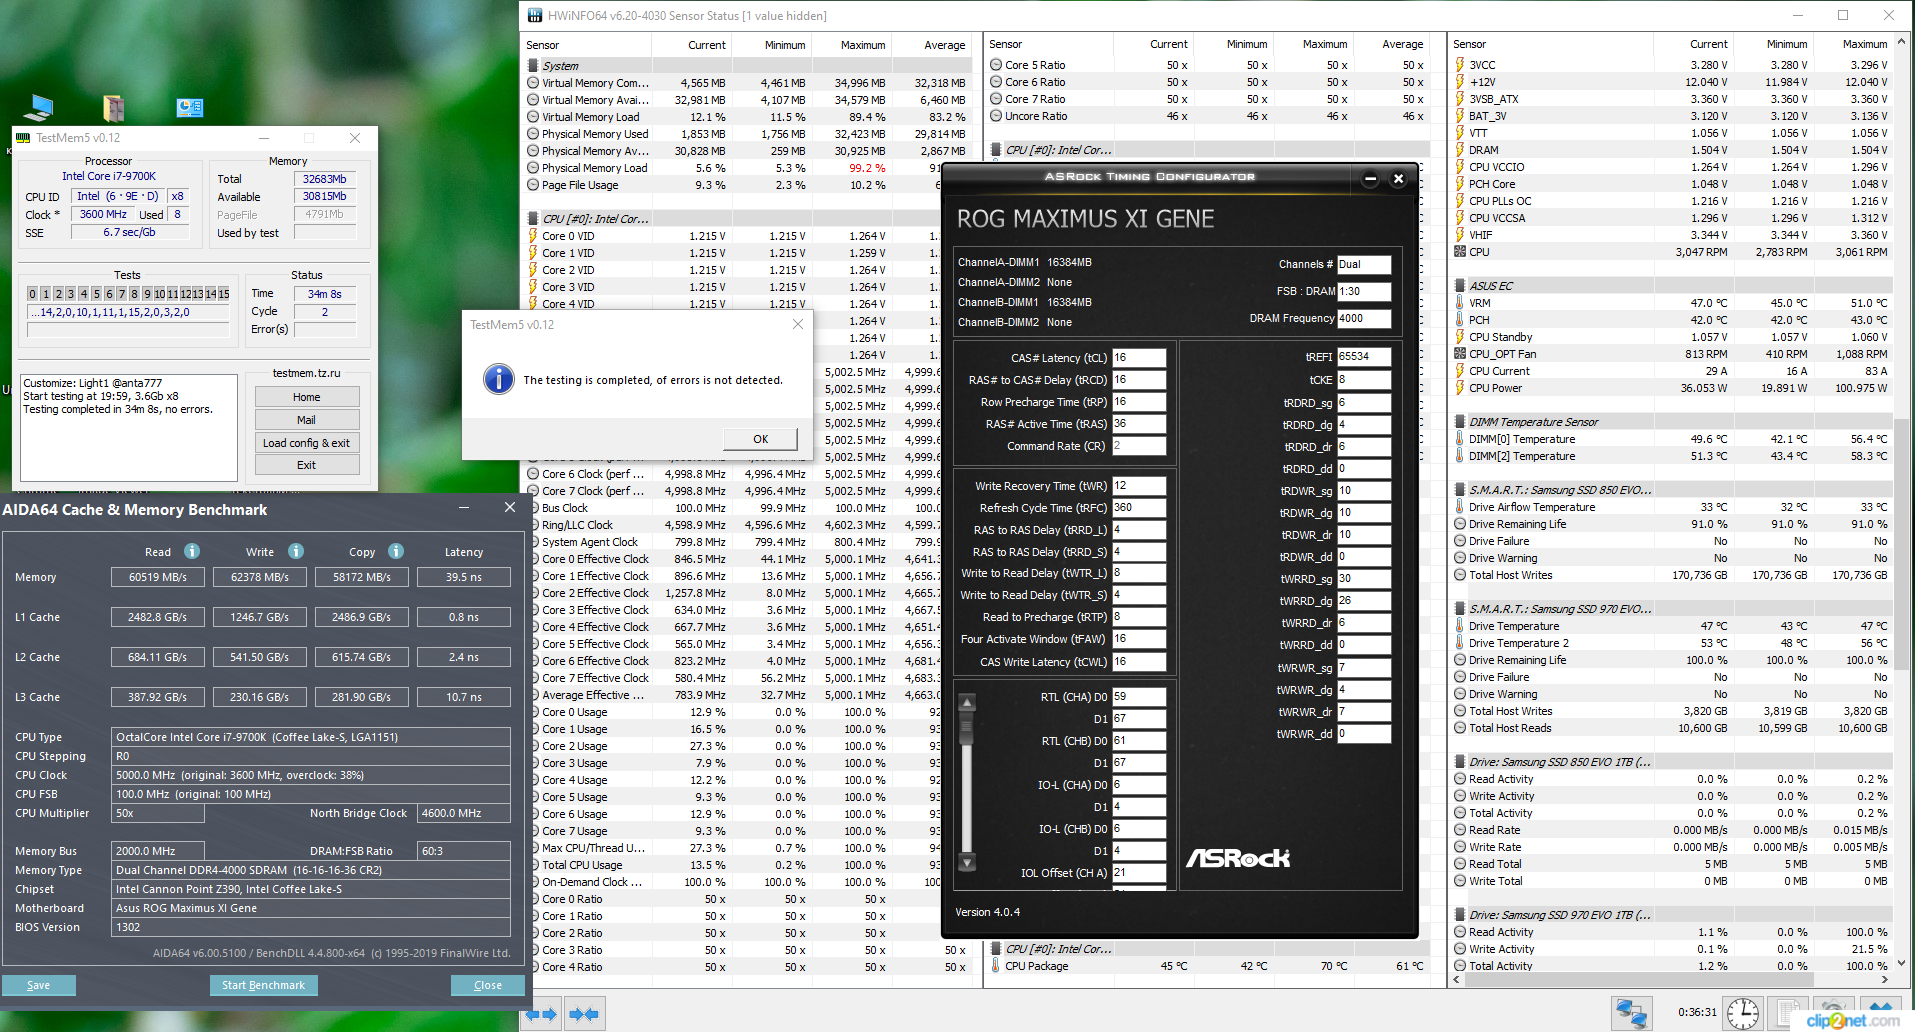The image size is (1915, 1032).
Task: Click the HWiNFO64 title bar icon
Action: tap(535, 15)
